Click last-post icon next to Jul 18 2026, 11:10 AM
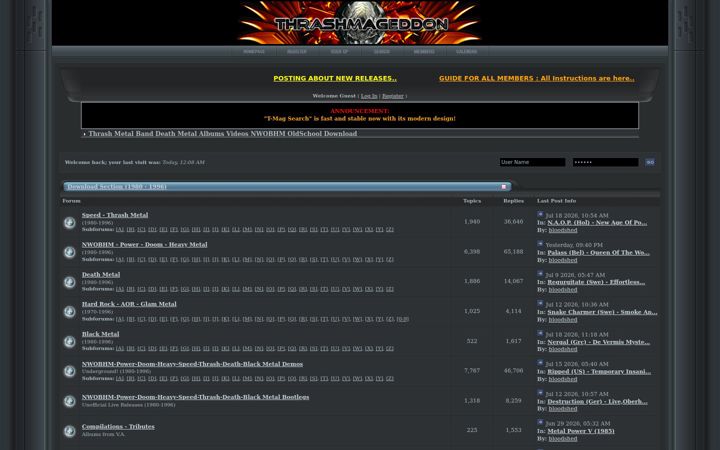 click(x=540, y=333)
